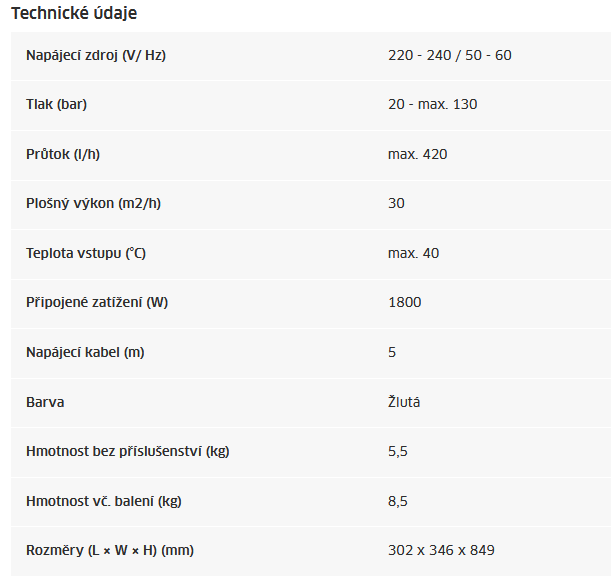Click the dimensions value "302 x 346 x 849"
The height and width of the screenshot is (578, 612).
[x=441, y=550]
